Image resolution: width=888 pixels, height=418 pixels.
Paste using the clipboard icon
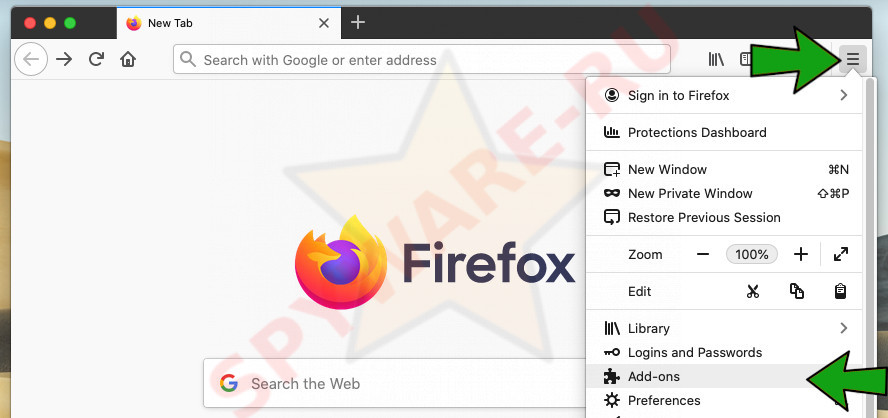[841, 292]
